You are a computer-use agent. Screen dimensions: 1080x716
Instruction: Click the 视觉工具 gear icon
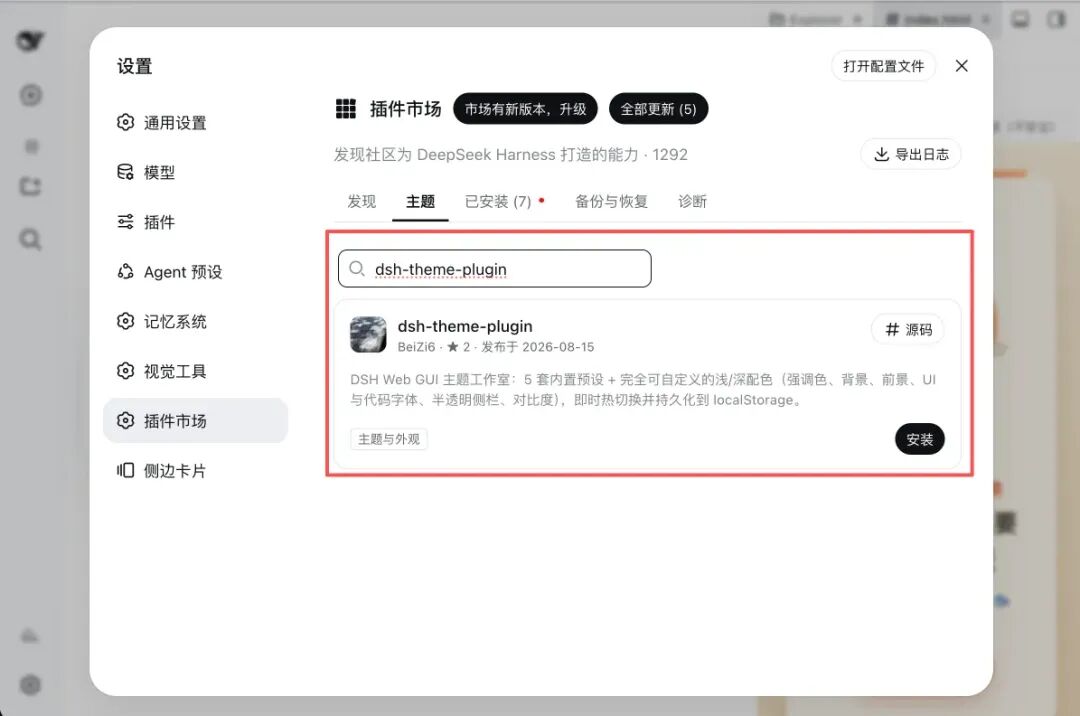click(x=125, y=371)
